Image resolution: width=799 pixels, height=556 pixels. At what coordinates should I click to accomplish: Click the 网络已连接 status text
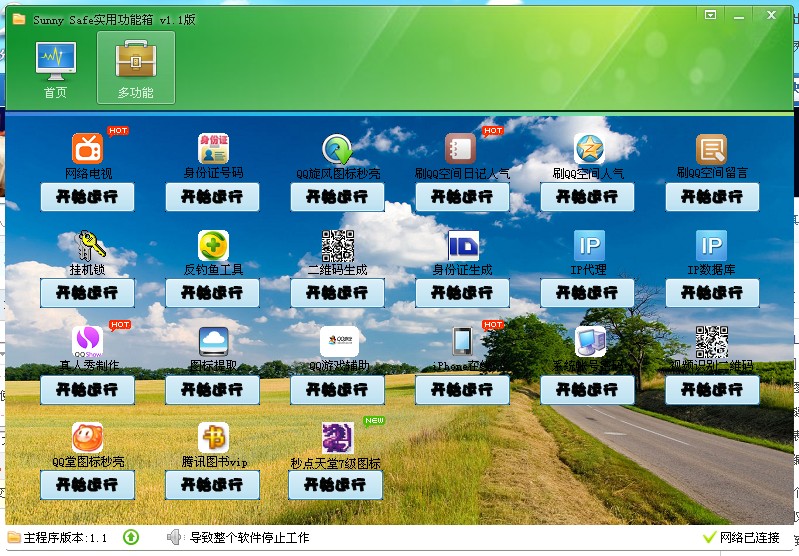[750, 538]
